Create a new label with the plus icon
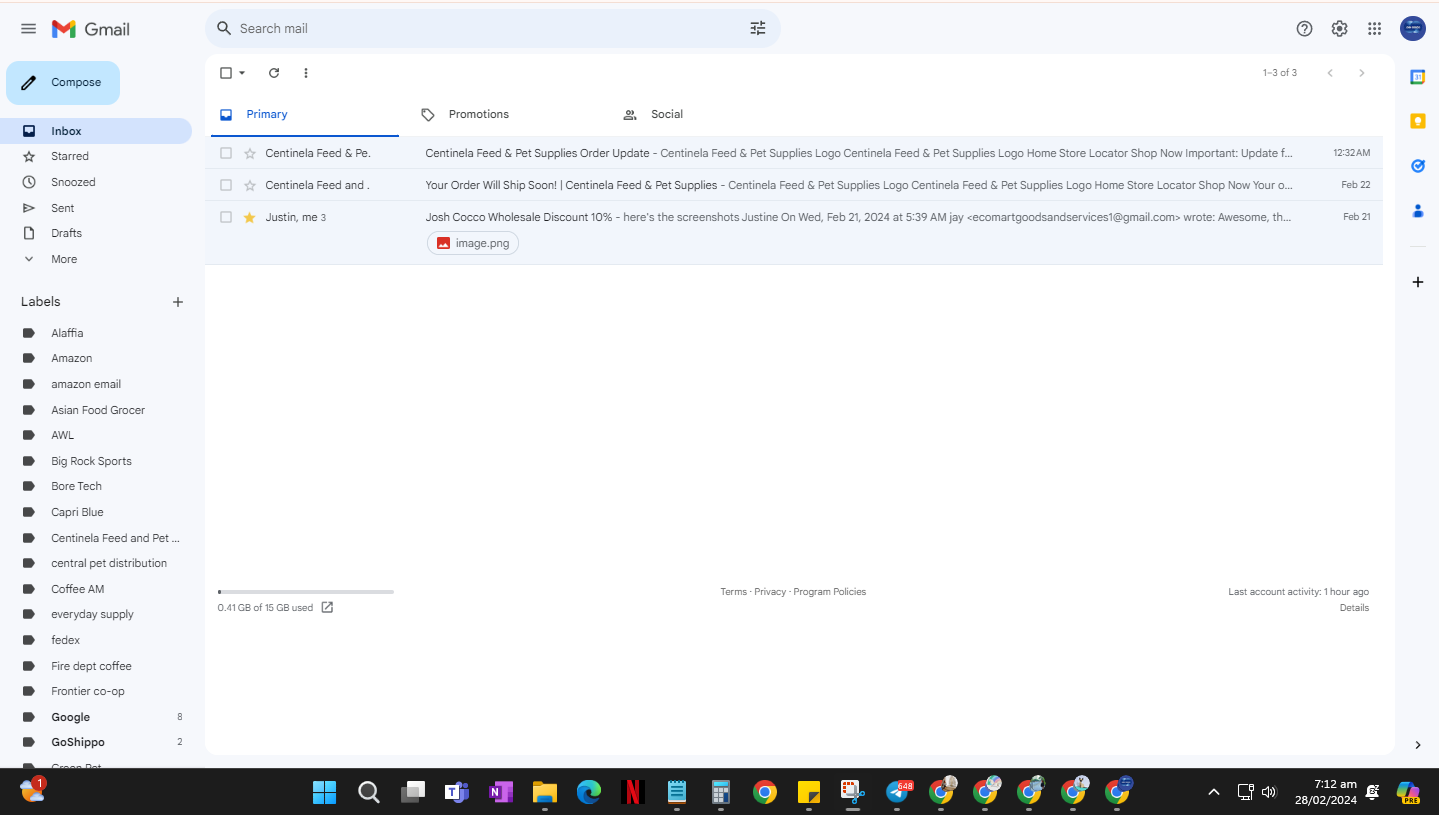The image size is (1439, 815). pos(178,302)
